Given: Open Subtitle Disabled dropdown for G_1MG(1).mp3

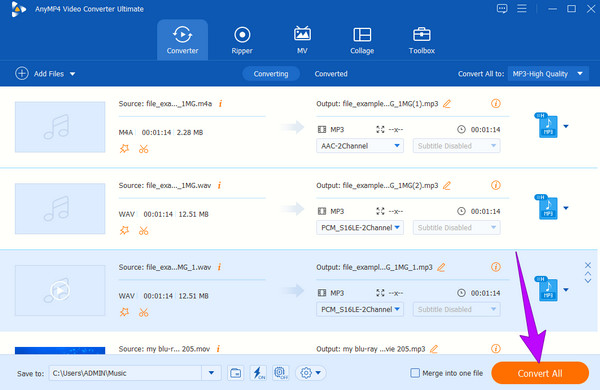Looking at the screenshot, I should (456, 146).
